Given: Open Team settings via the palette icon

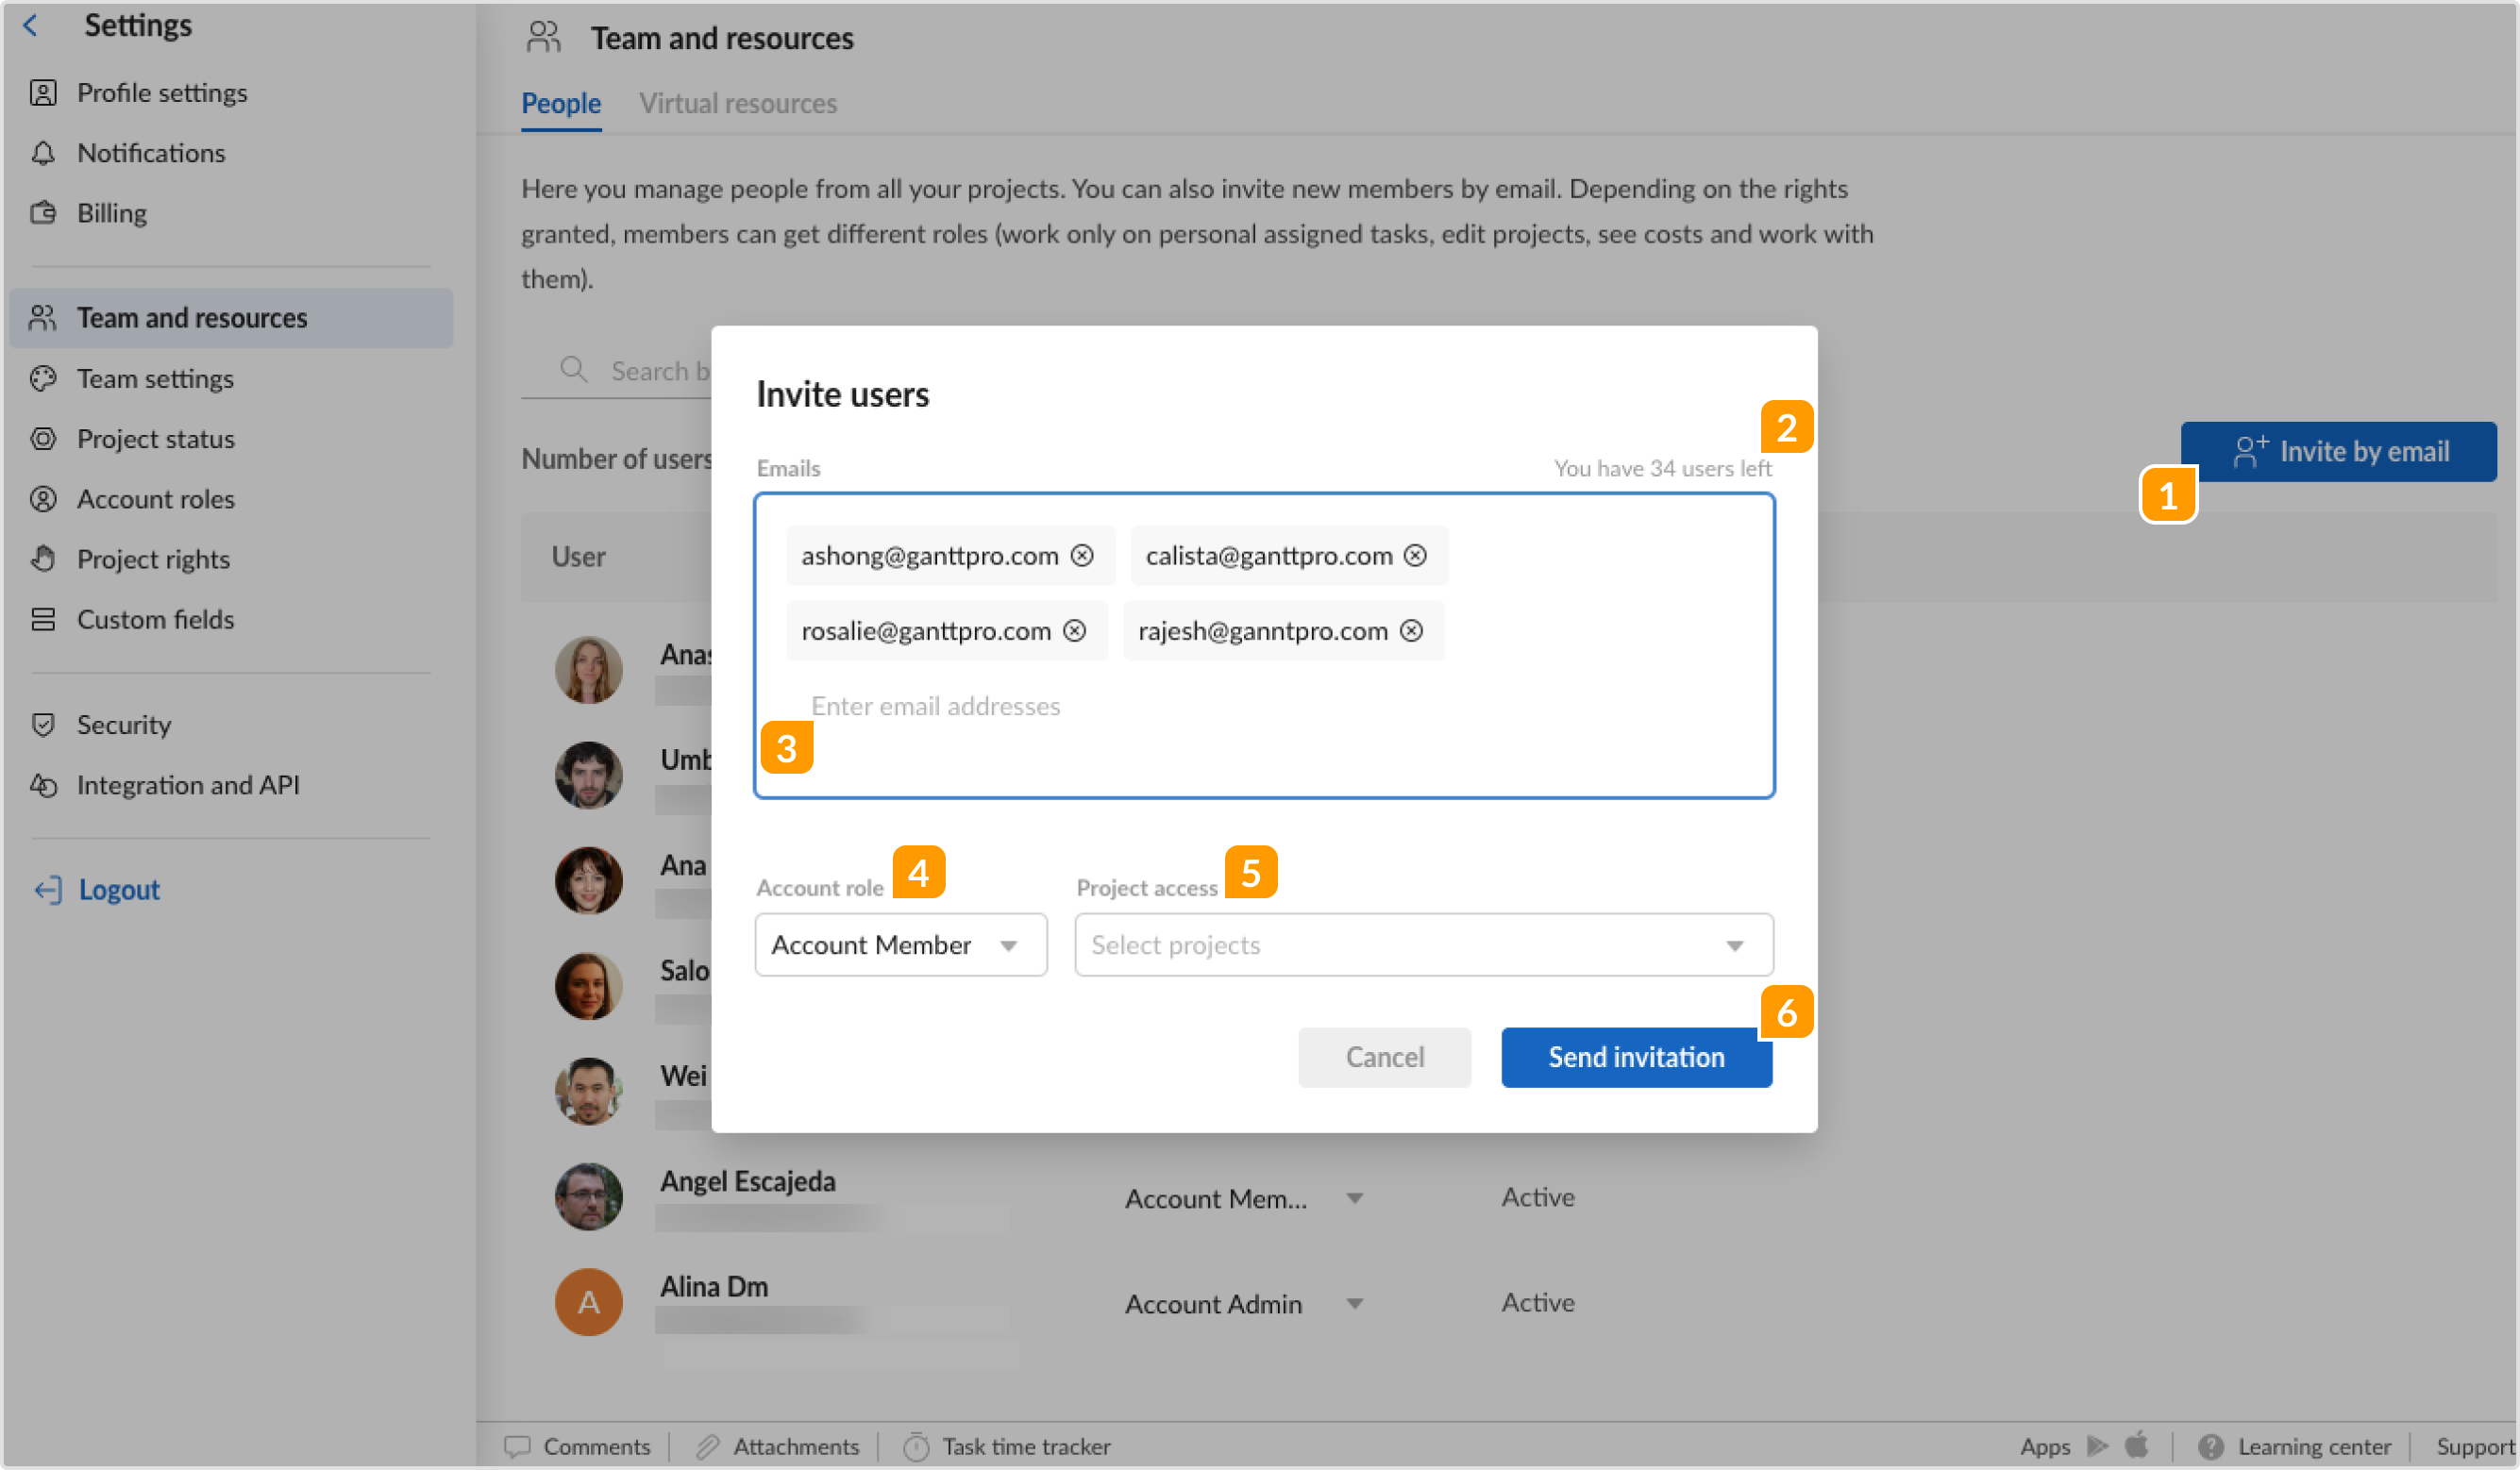Looking at the screenshot, I should tap(44, 378).
